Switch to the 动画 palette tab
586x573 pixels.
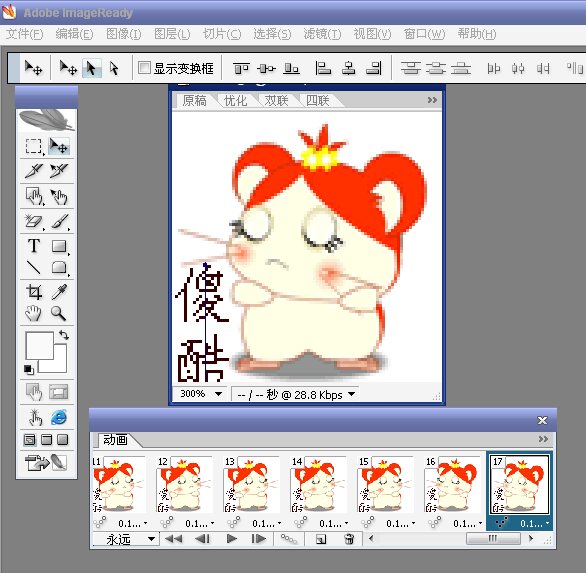coord(115,439)
